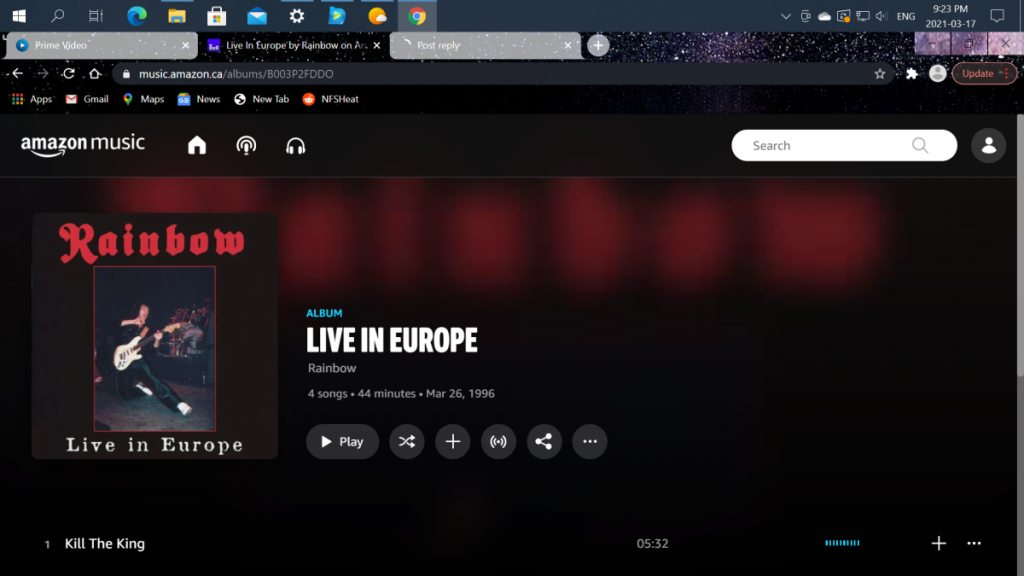
Task: Bookmark this page with the star
Action: tap(880, 74)
